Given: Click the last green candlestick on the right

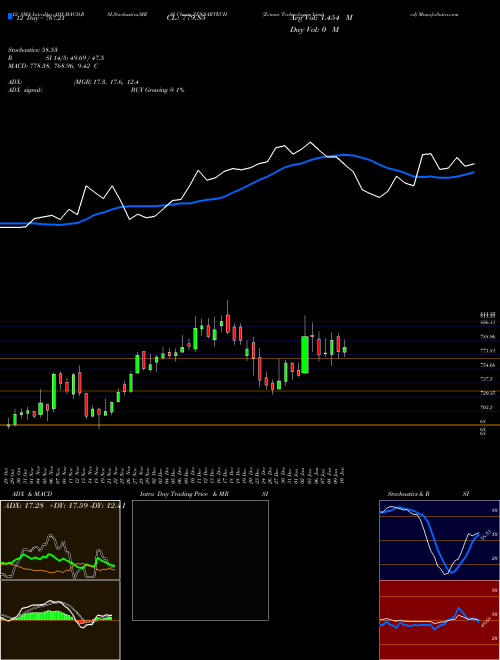Looking at the screenshot, I should (345, 349).
